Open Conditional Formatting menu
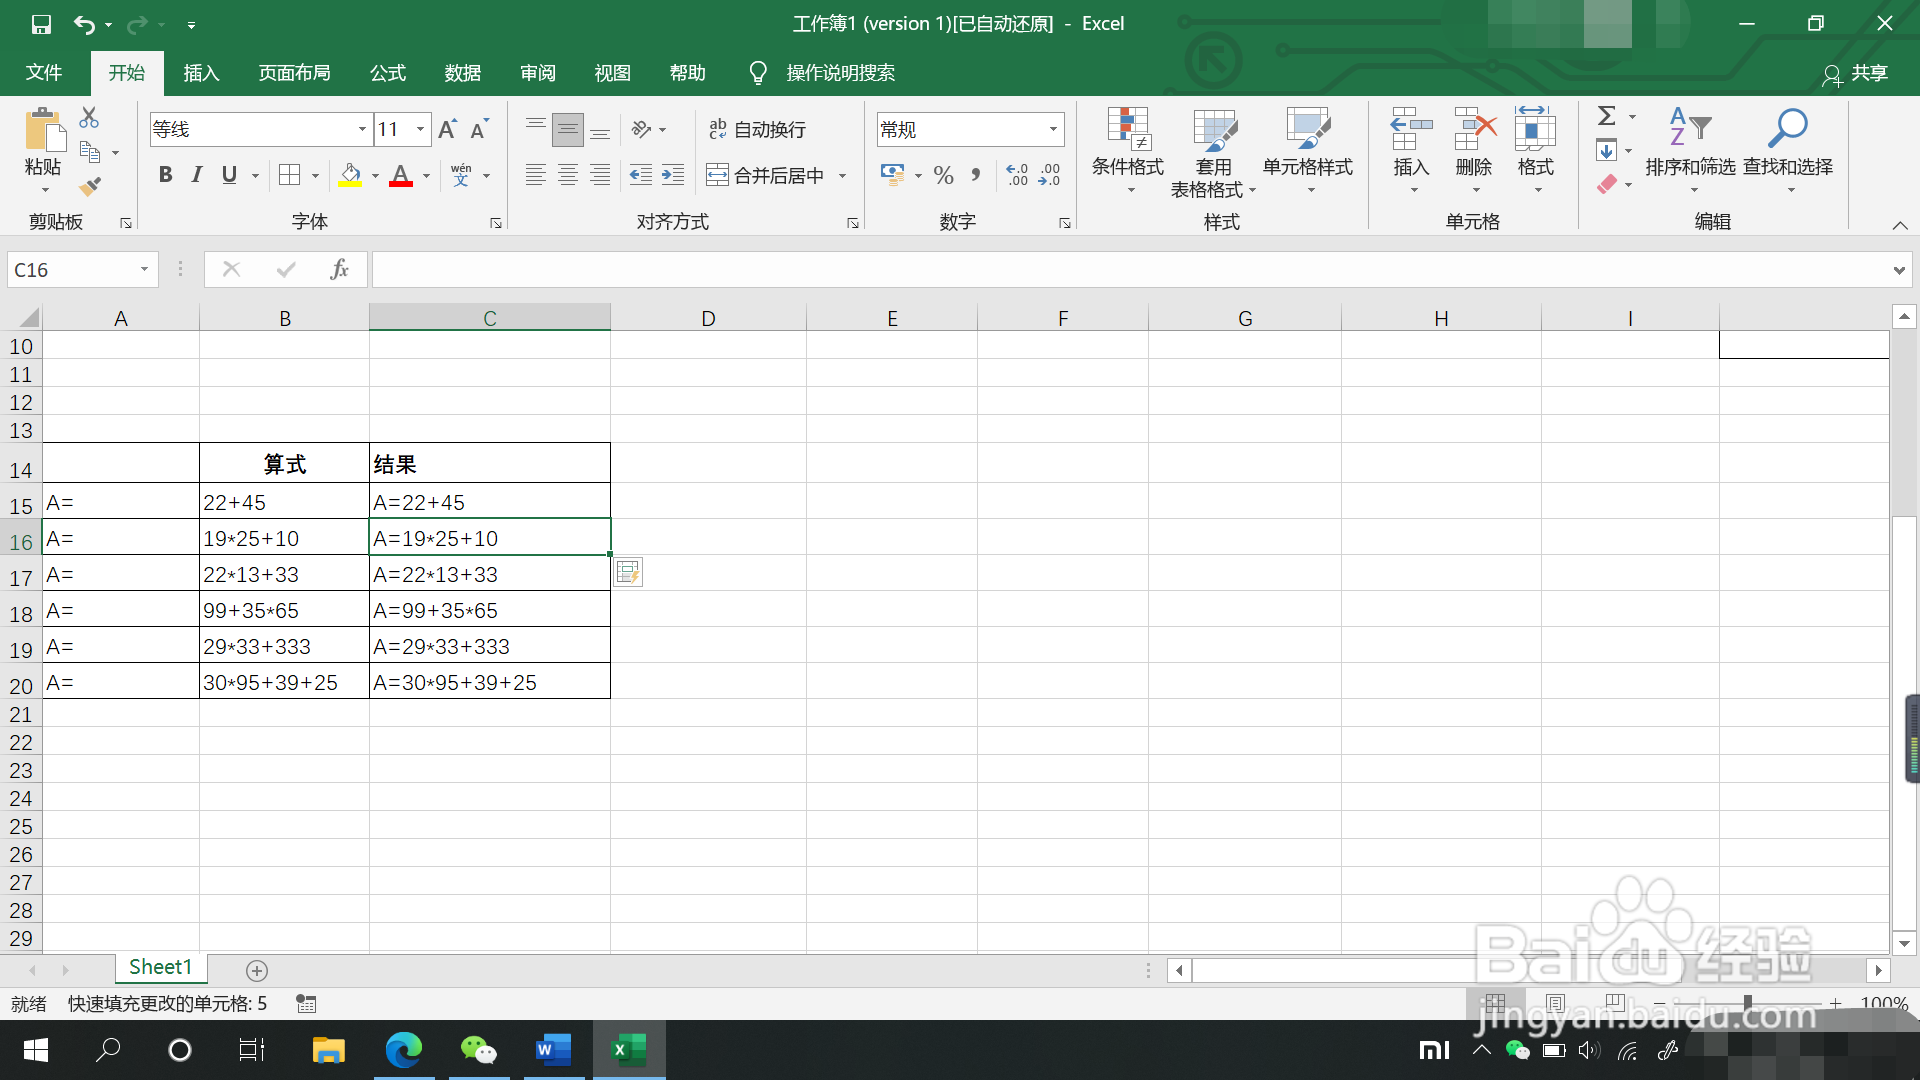This screenshot has height=1080, width=1920. pyautogui.click(x=1127, y=150)
